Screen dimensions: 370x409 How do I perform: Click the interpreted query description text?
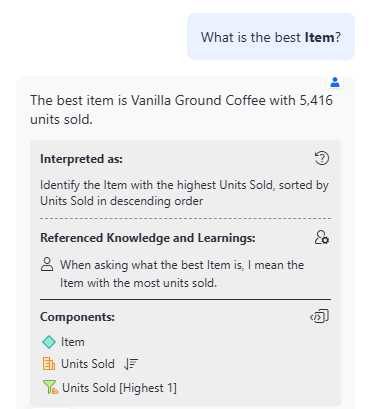184,193
